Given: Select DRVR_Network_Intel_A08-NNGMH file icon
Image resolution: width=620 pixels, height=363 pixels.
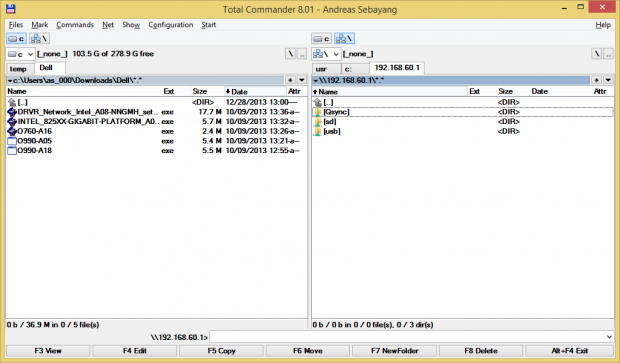Looking at the screenshot, I should coord(12,112).
